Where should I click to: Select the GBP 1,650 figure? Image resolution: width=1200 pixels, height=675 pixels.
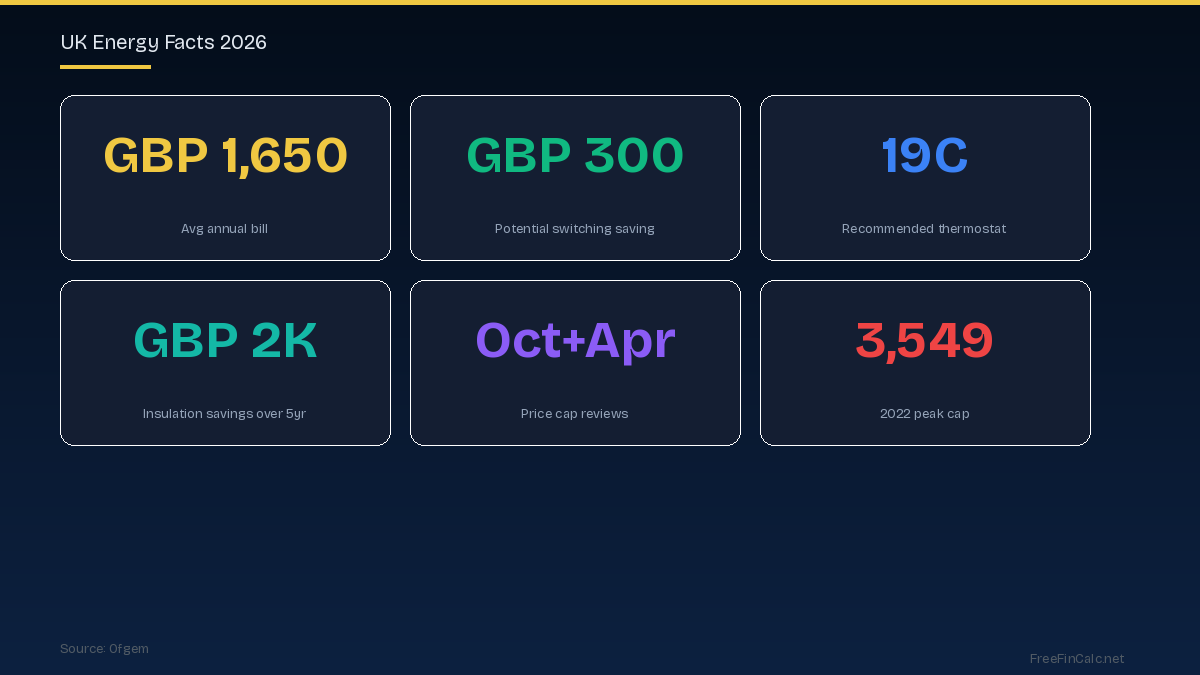tap(225, 156)
